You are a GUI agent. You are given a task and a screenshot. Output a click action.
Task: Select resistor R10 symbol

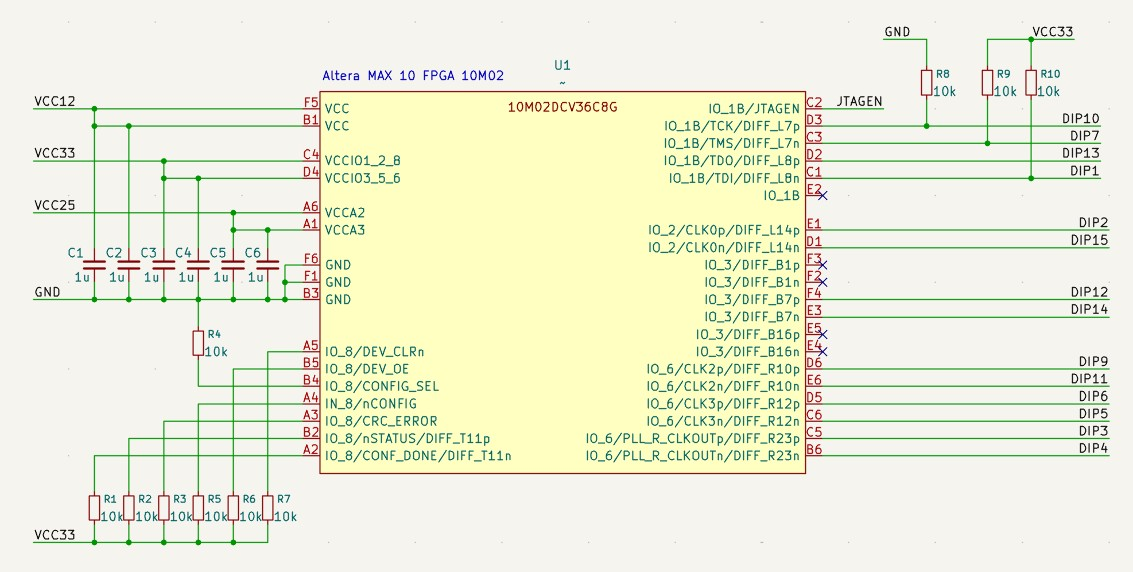1031,82
